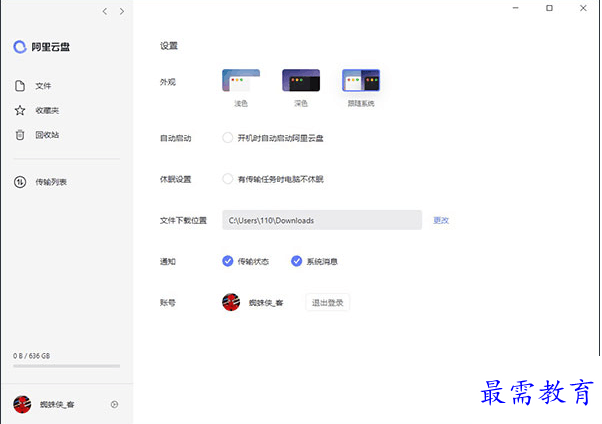Click the transfer arrows circle icon

tap(20, 182)
